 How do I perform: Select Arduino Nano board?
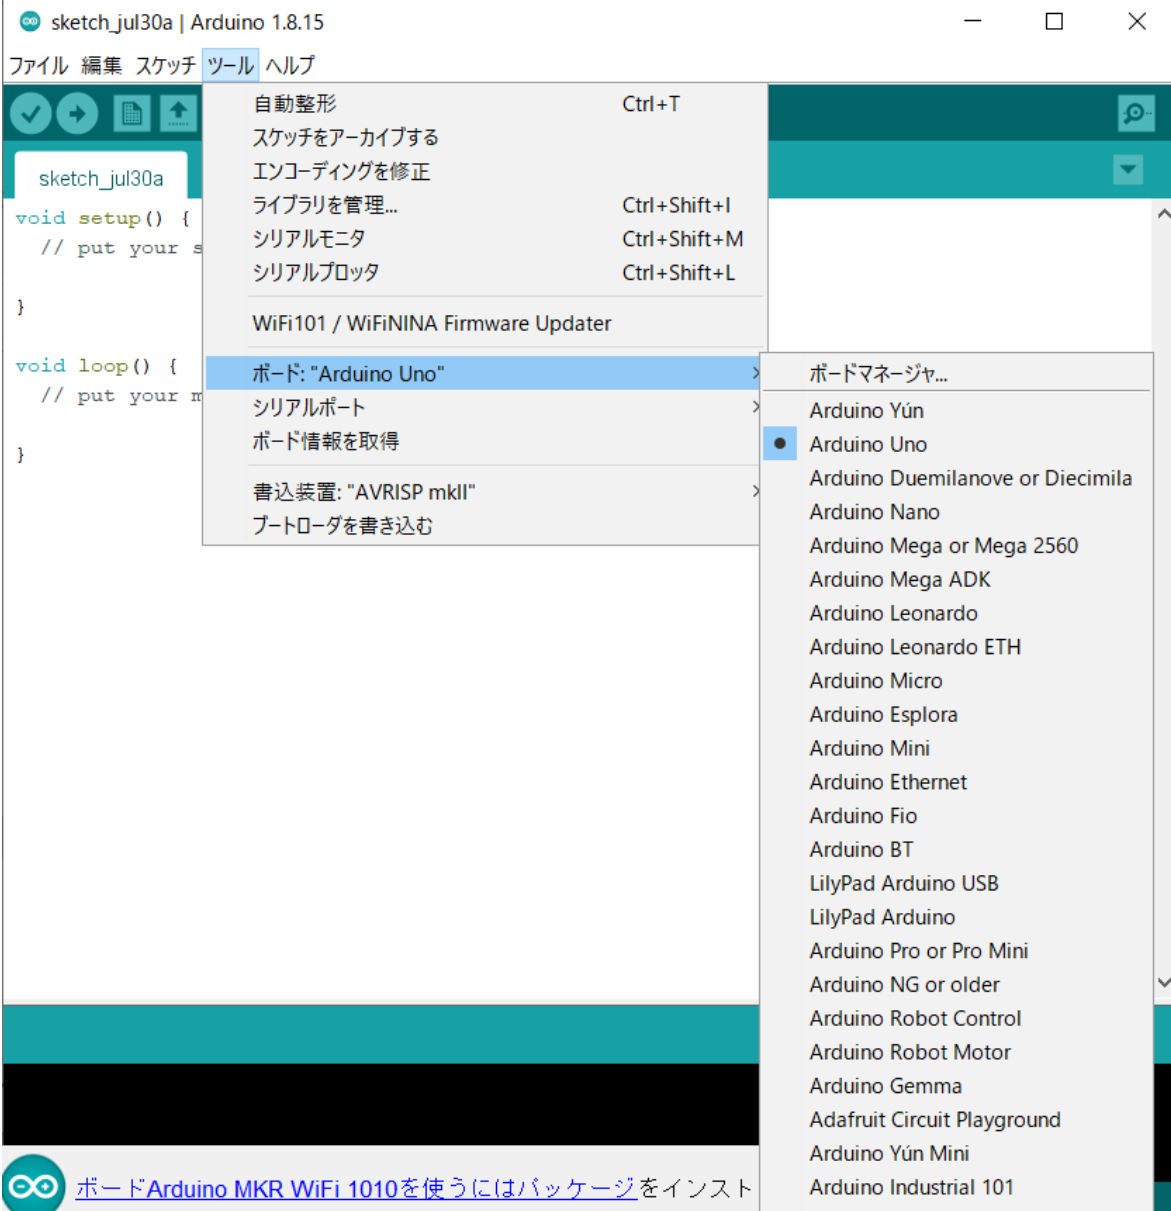(874, 512)
